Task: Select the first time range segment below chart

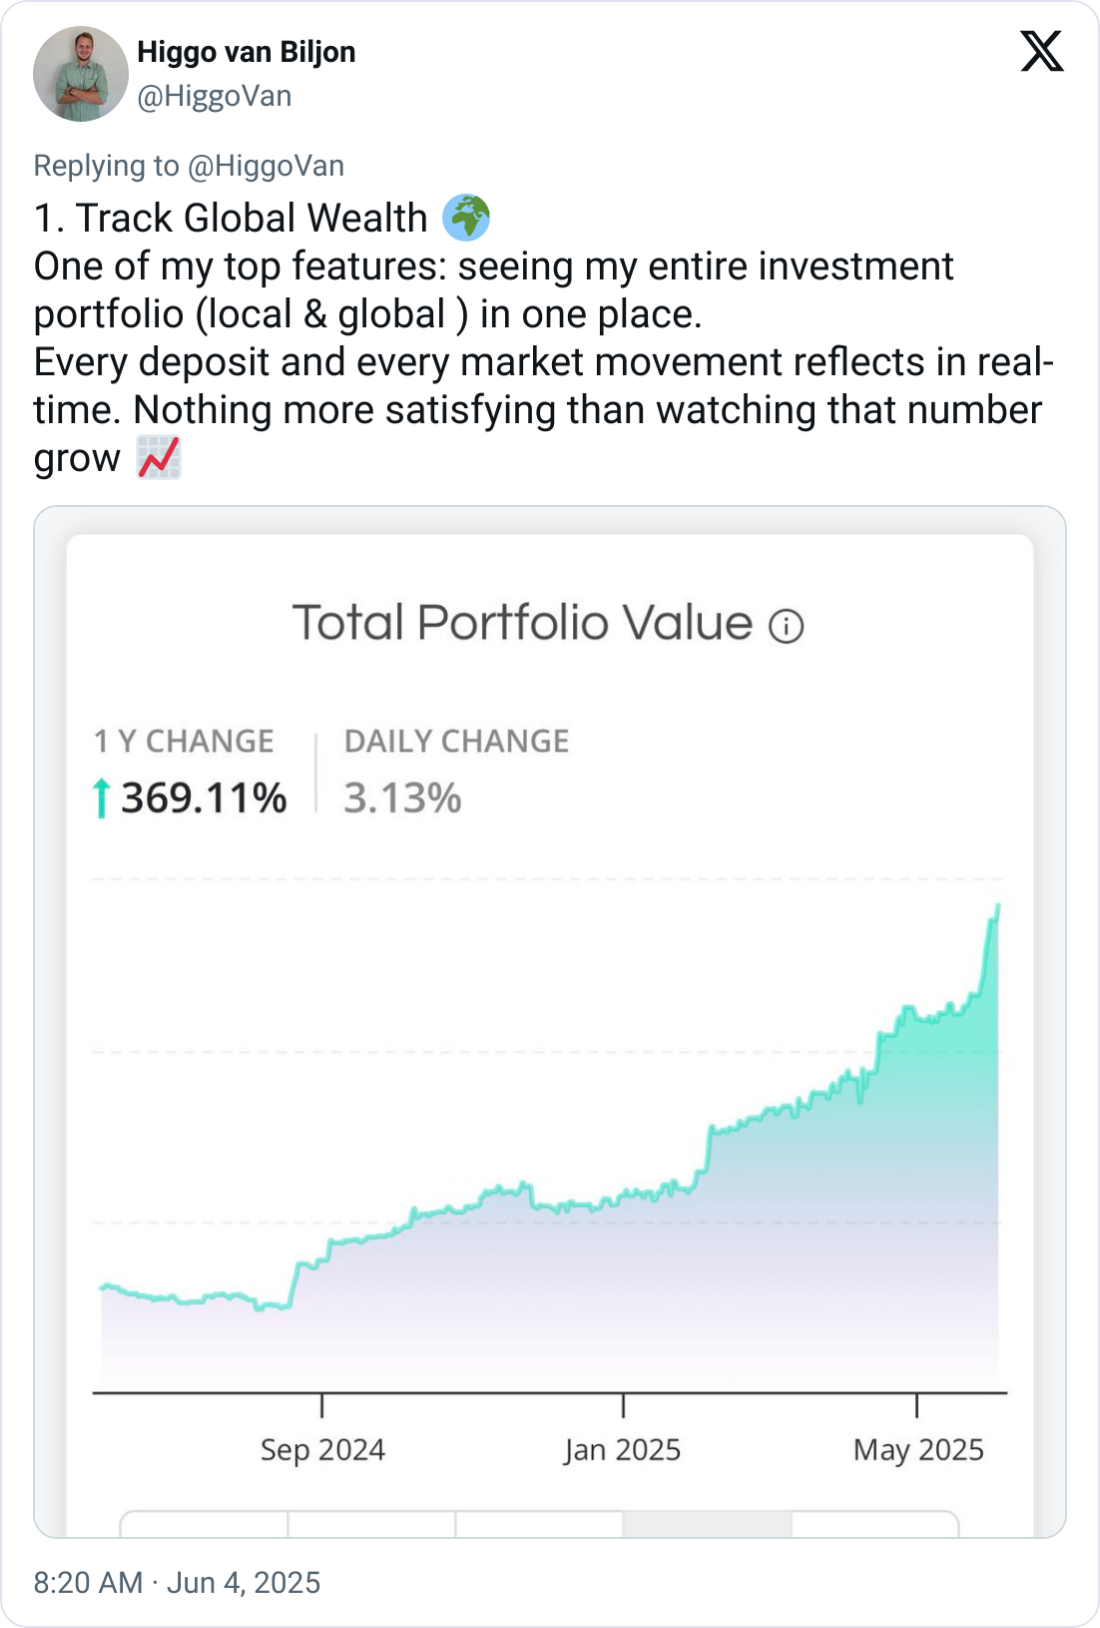Action: pyautogui.click(x=204, y=1523)
